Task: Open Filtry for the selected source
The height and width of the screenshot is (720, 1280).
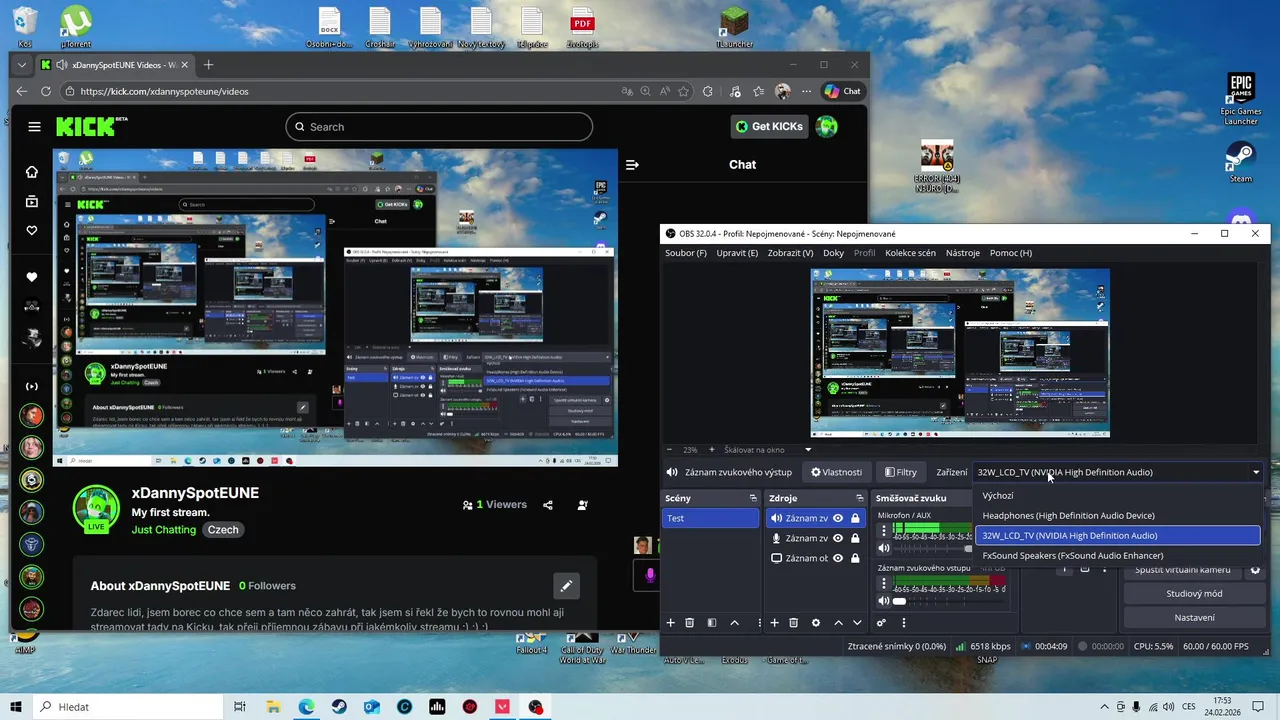Action: click(900, 472)
